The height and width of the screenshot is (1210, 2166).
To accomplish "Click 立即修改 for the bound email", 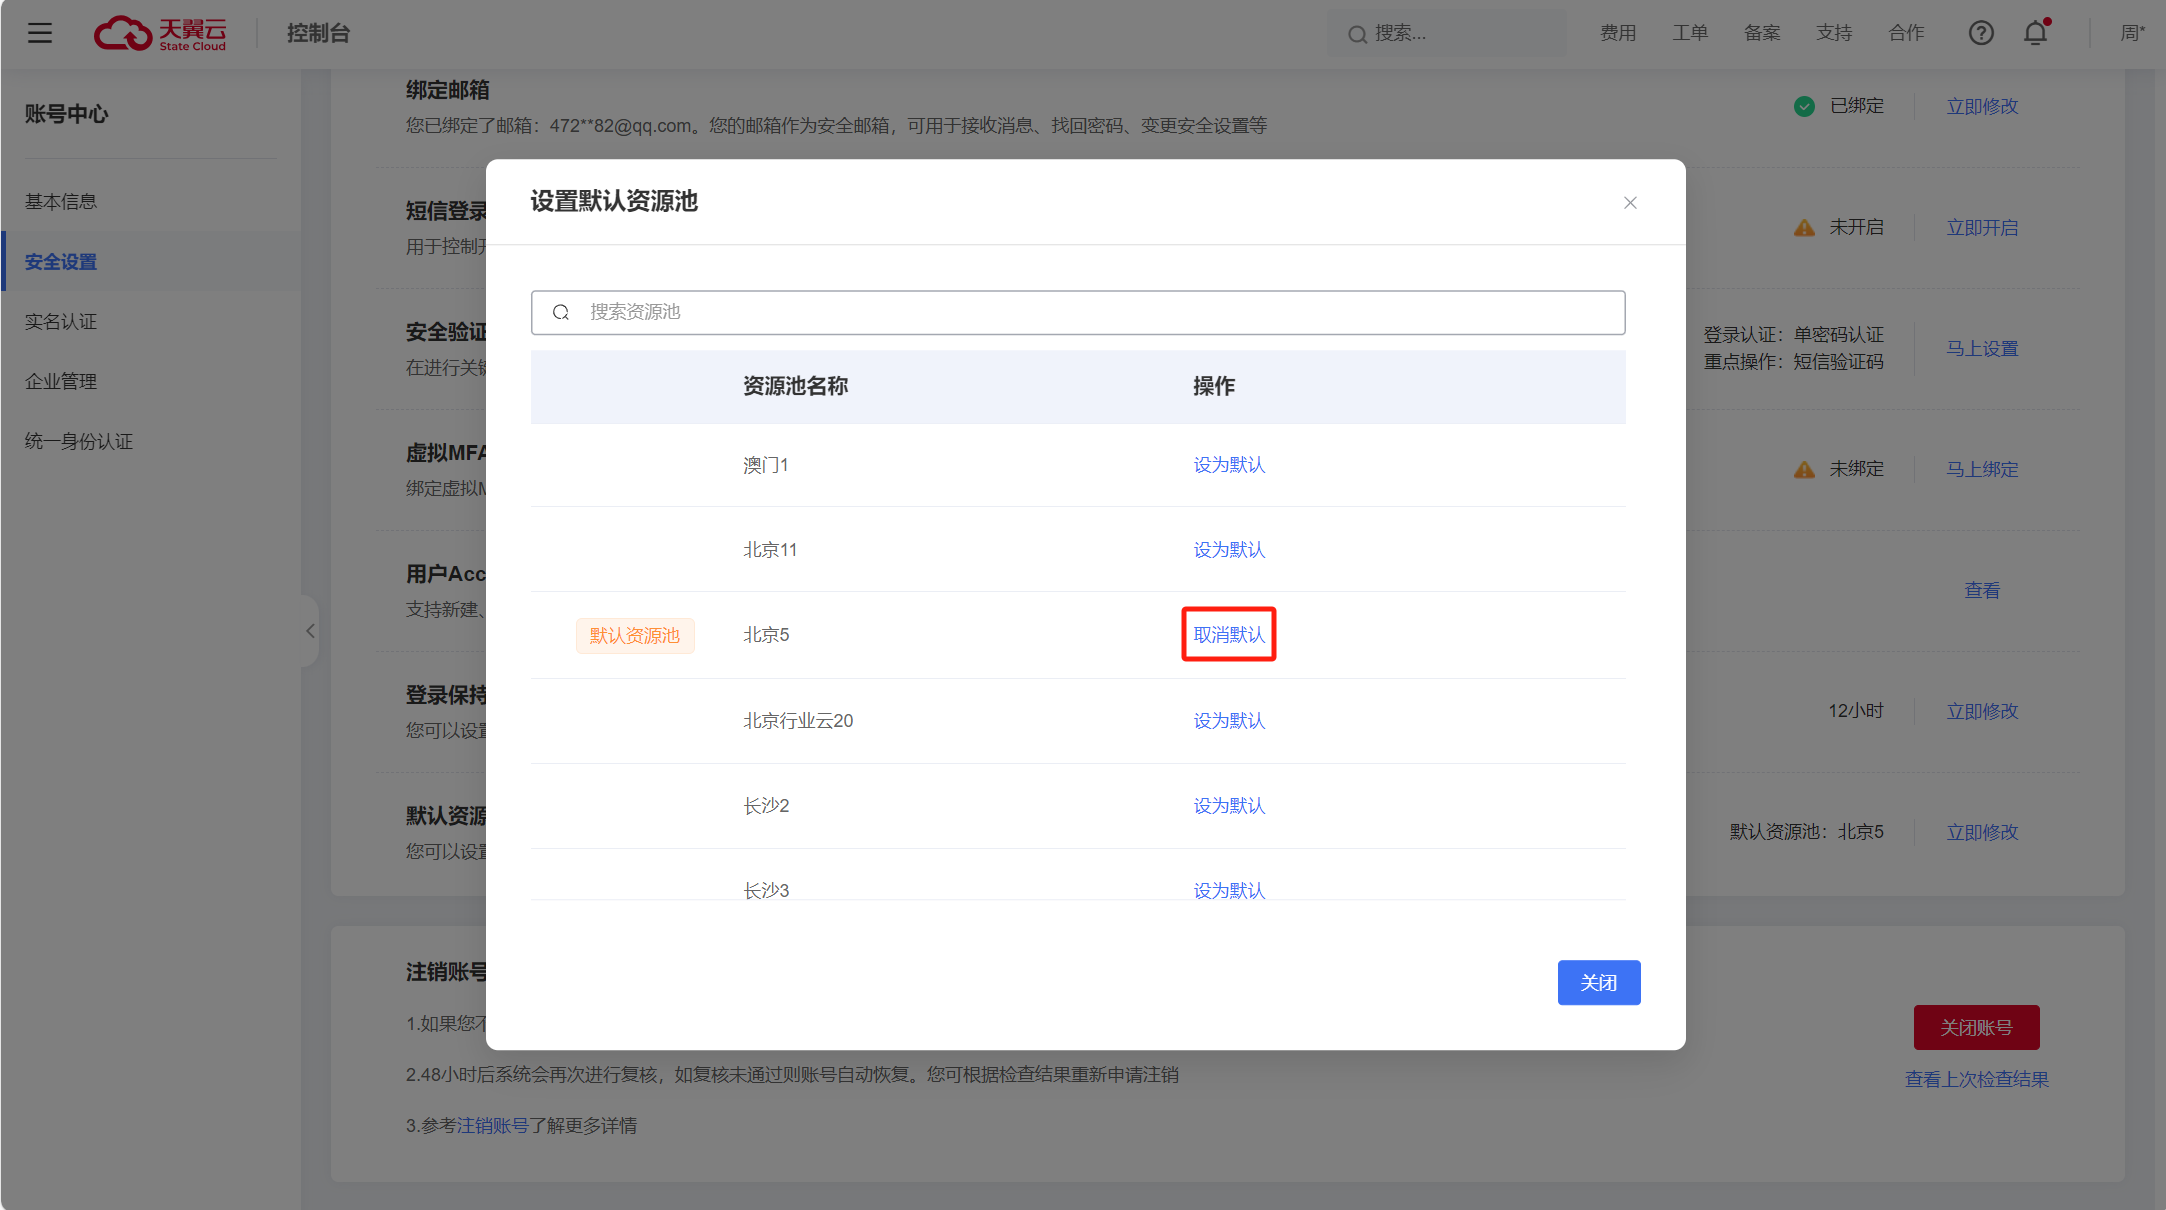I will [1982, 106].
